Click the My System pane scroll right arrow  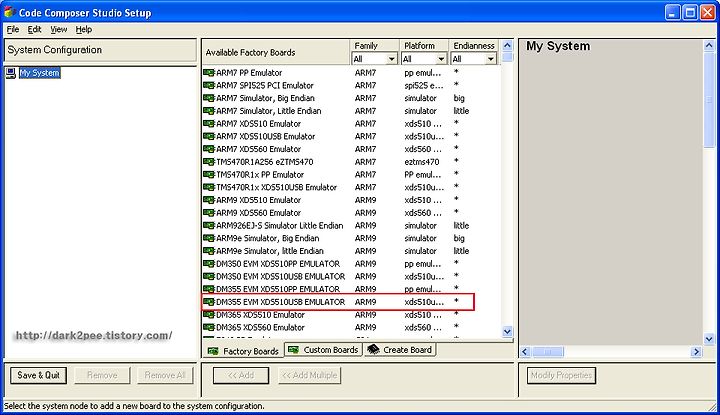tap(697, 352)
